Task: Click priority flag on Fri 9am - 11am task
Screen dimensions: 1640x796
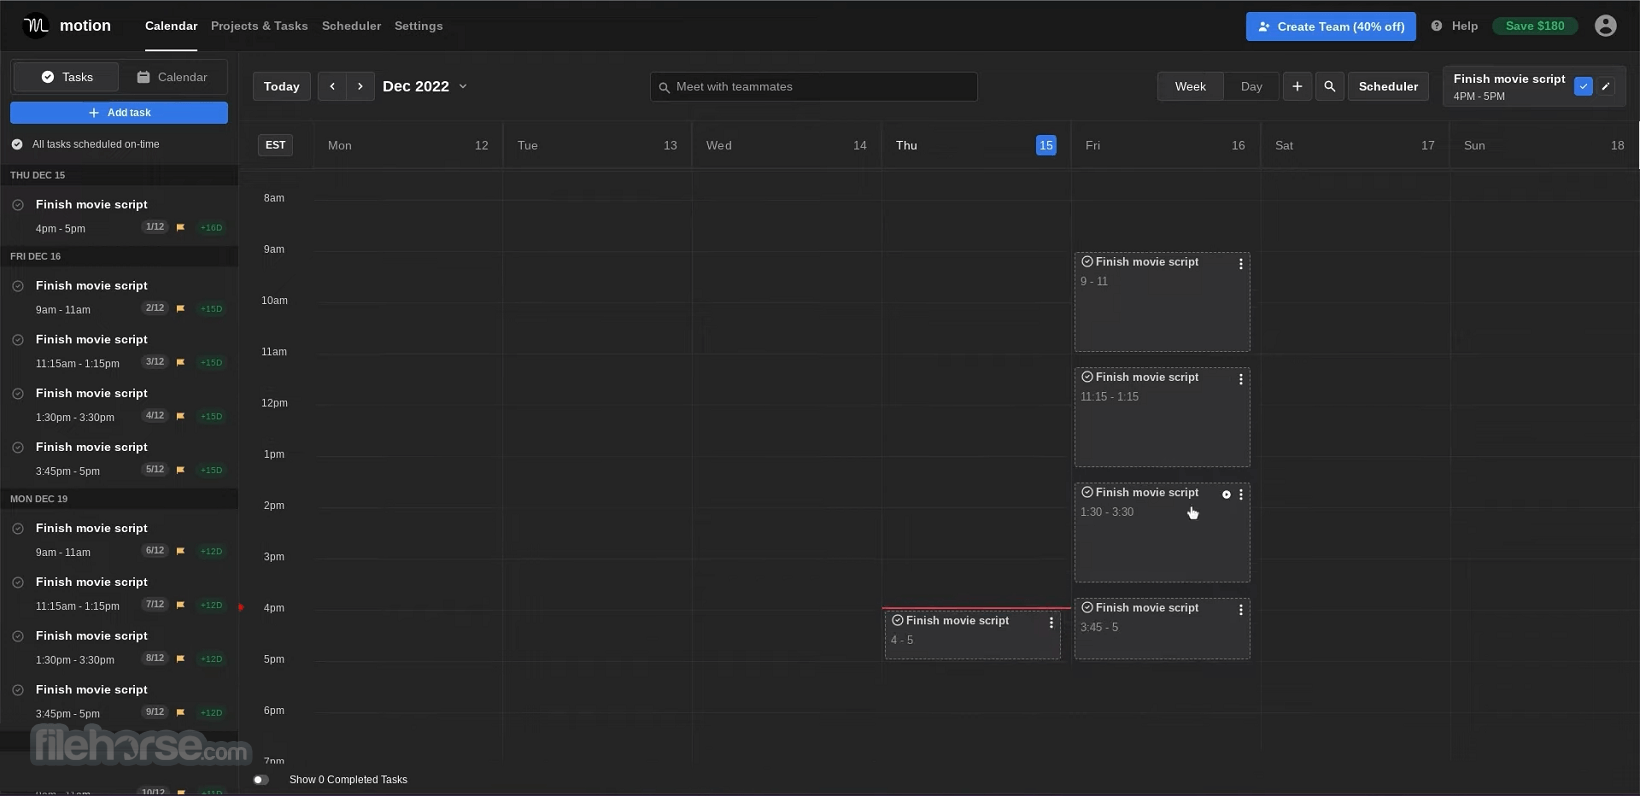Action: coord(180,309)
